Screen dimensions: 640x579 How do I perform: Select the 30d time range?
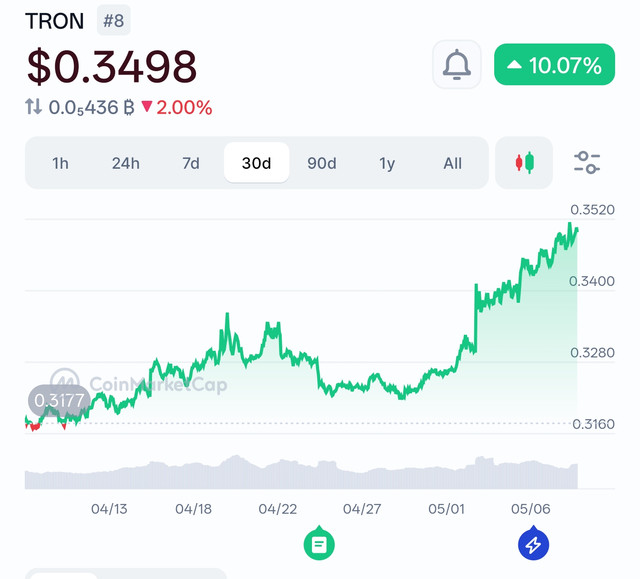[x=256, y=163]
